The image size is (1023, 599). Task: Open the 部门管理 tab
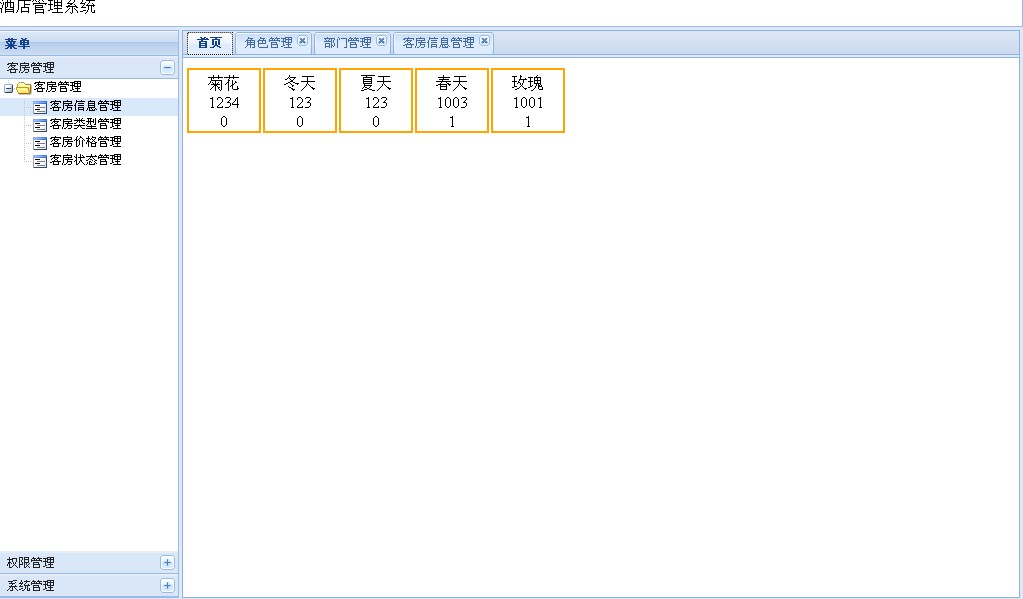(347, 43)
